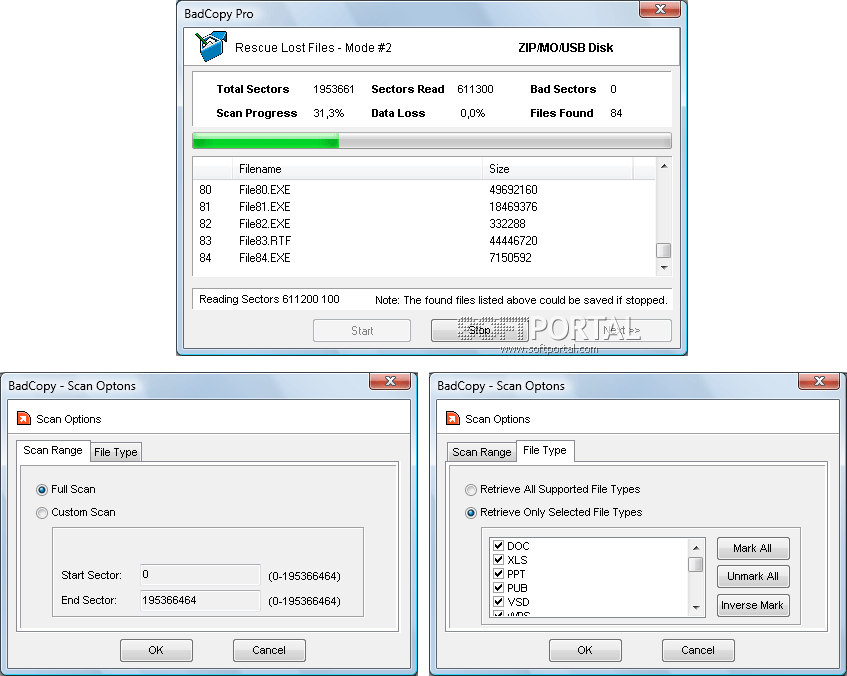Click the Files Found value 84
This screenshot has height=676, width=847.
point(616,113)
